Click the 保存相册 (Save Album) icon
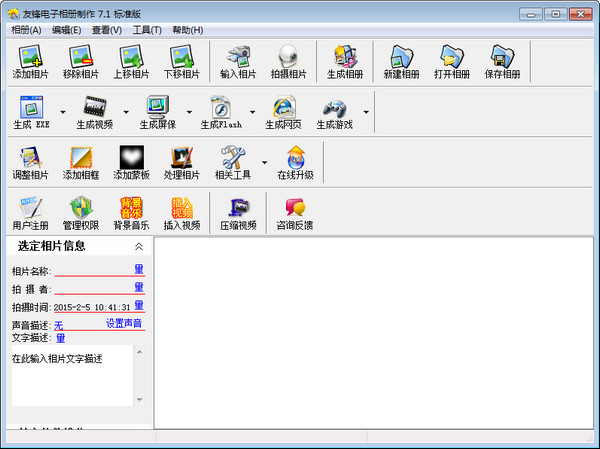This screenshot has width=600, height=449. (x=502, y=56)
